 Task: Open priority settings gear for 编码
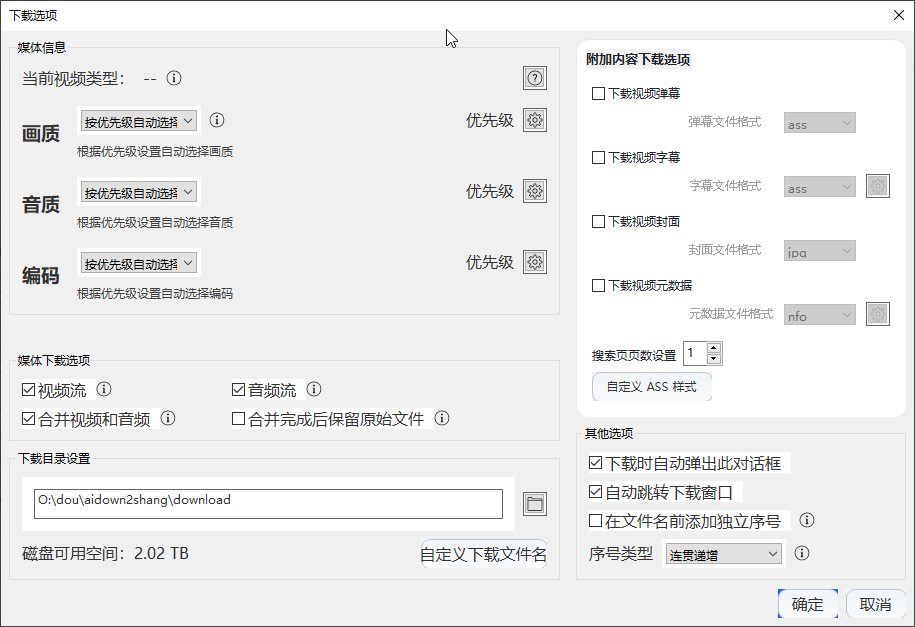(535, 262)
